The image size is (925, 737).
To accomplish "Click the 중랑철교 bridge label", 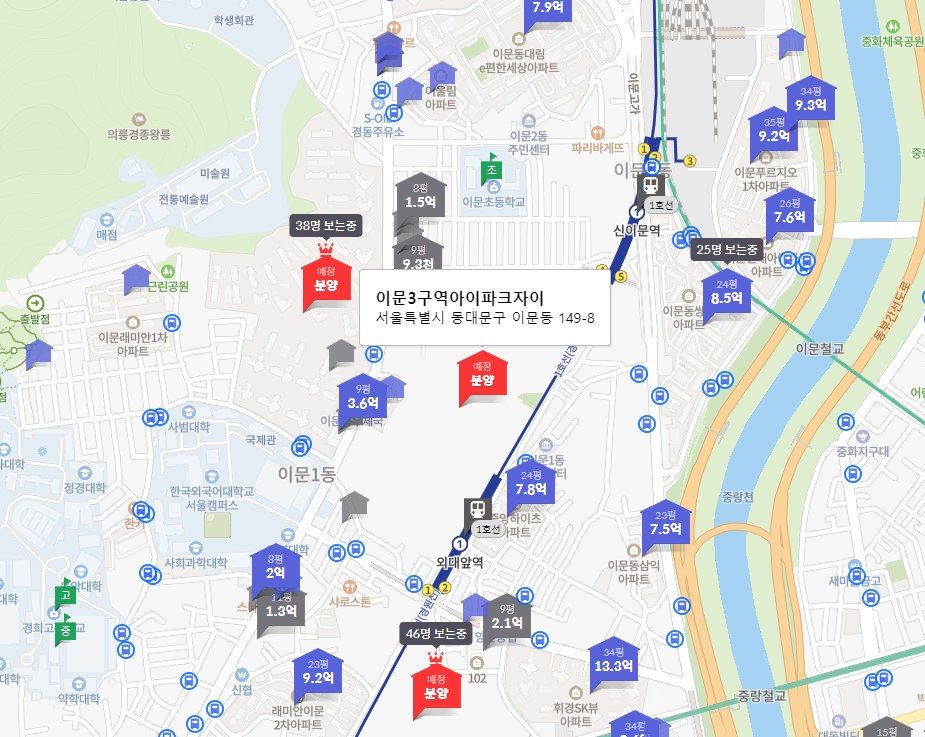I will (x=762, y=696).
